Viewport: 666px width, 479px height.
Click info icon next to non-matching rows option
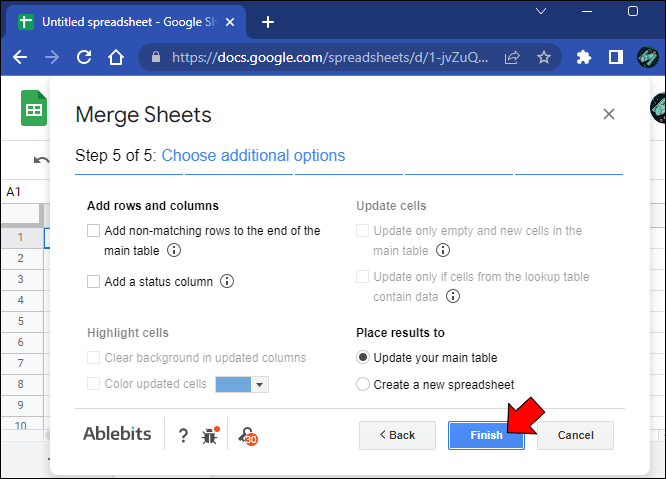[174, 251]
